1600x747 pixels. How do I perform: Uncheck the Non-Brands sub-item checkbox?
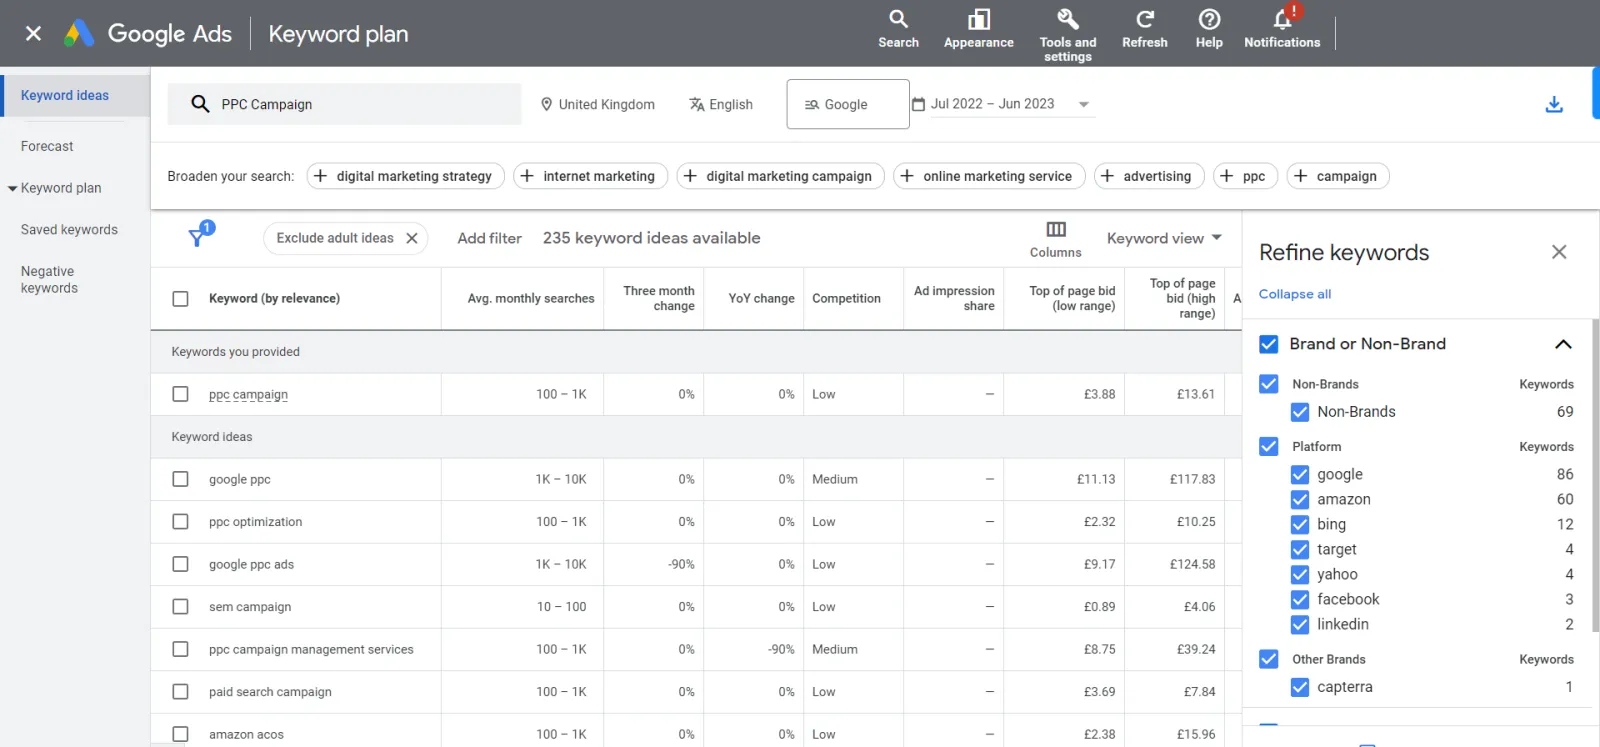1300,412
